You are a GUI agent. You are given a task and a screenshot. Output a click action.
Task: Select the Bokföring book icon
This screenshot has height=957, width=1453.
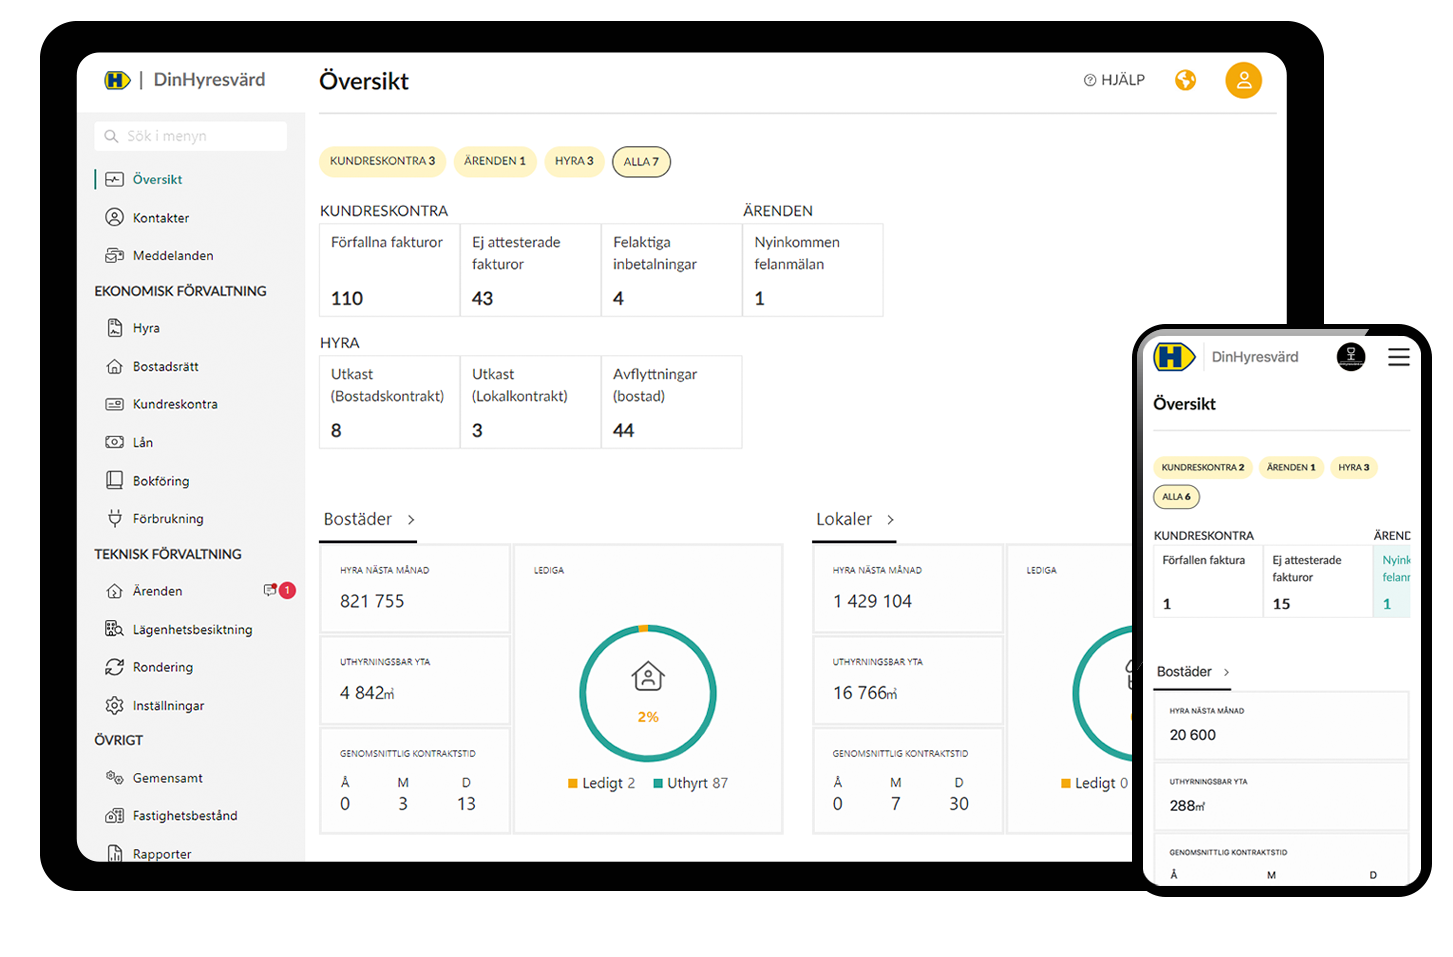[115, 480]
